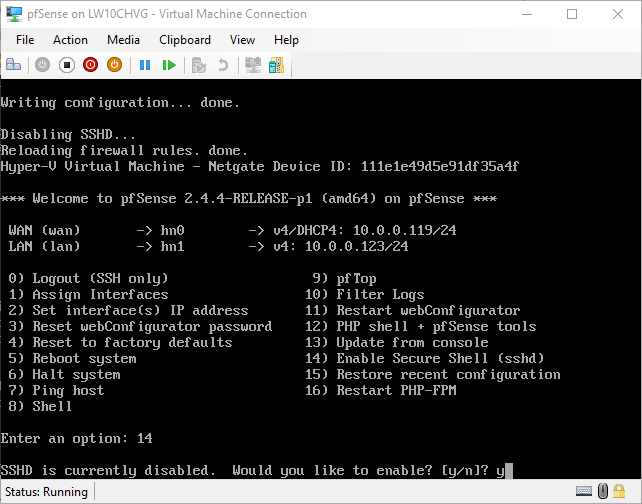Open the Media menu
Viewport: 642px width, 504px height.
coord(123,40)
